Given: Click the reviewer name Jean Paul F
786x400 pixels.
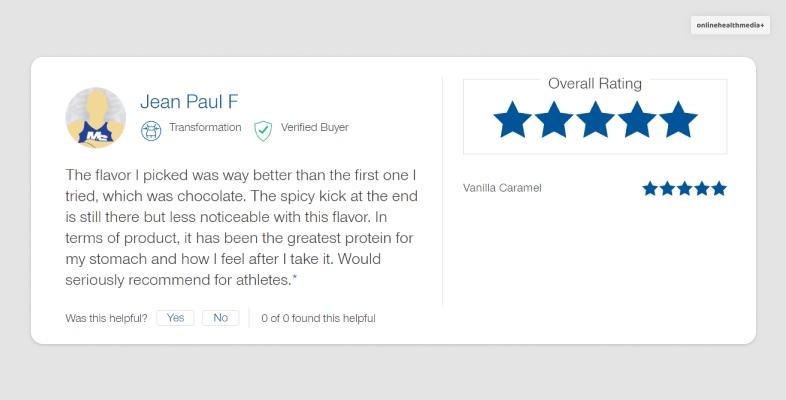Looking at the screenshot, I should 189,101.
